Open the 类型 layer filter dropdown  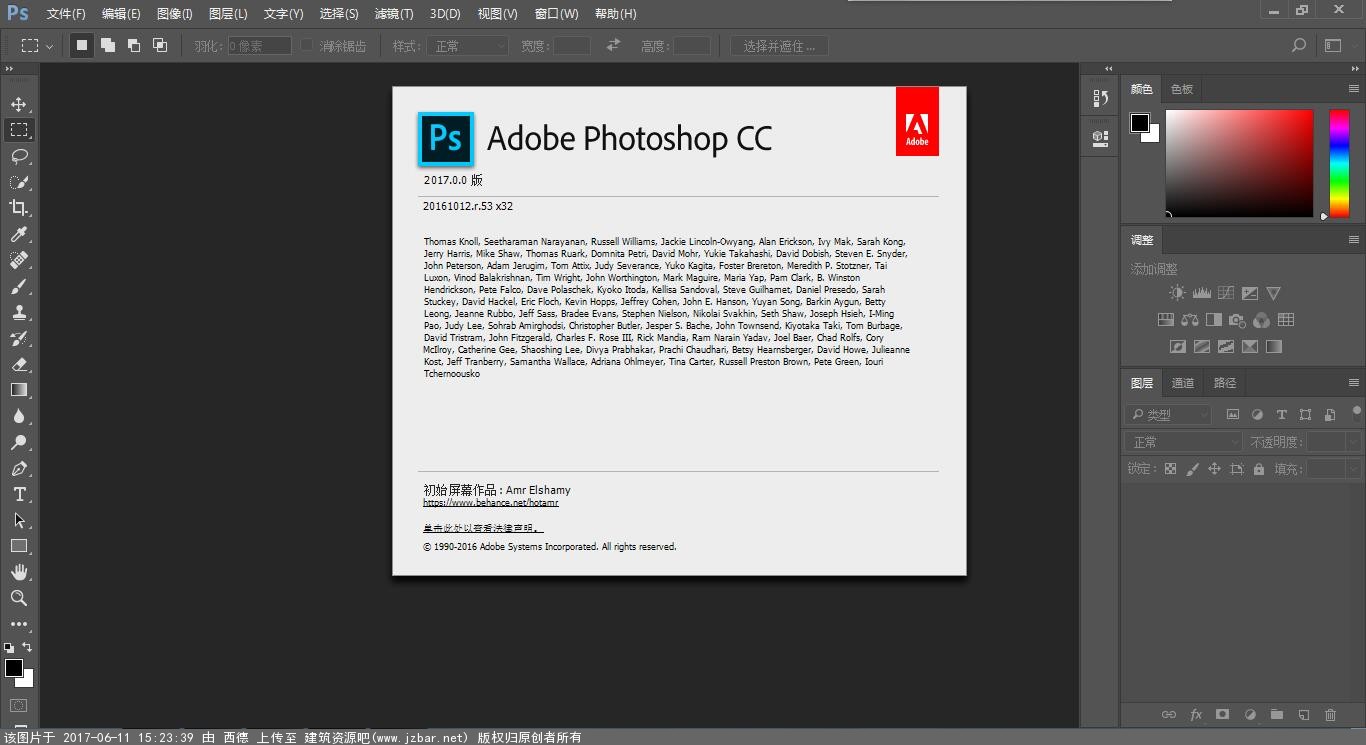click(x=1168, y=414)
